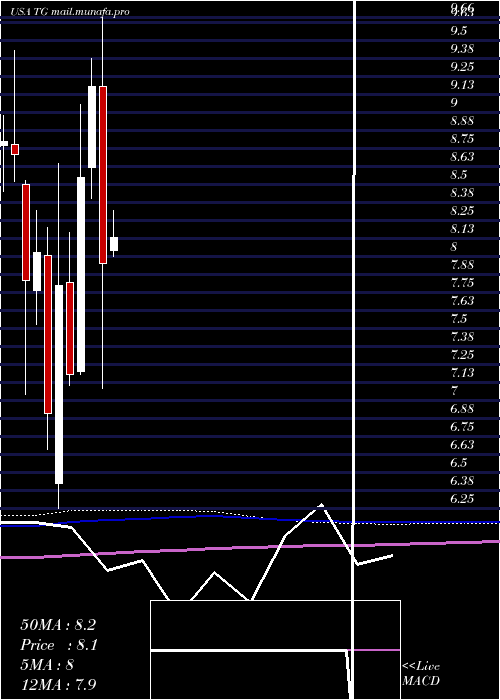Click the 8.13 price axis label
This screenshot has width=500, height=700.
462,229
